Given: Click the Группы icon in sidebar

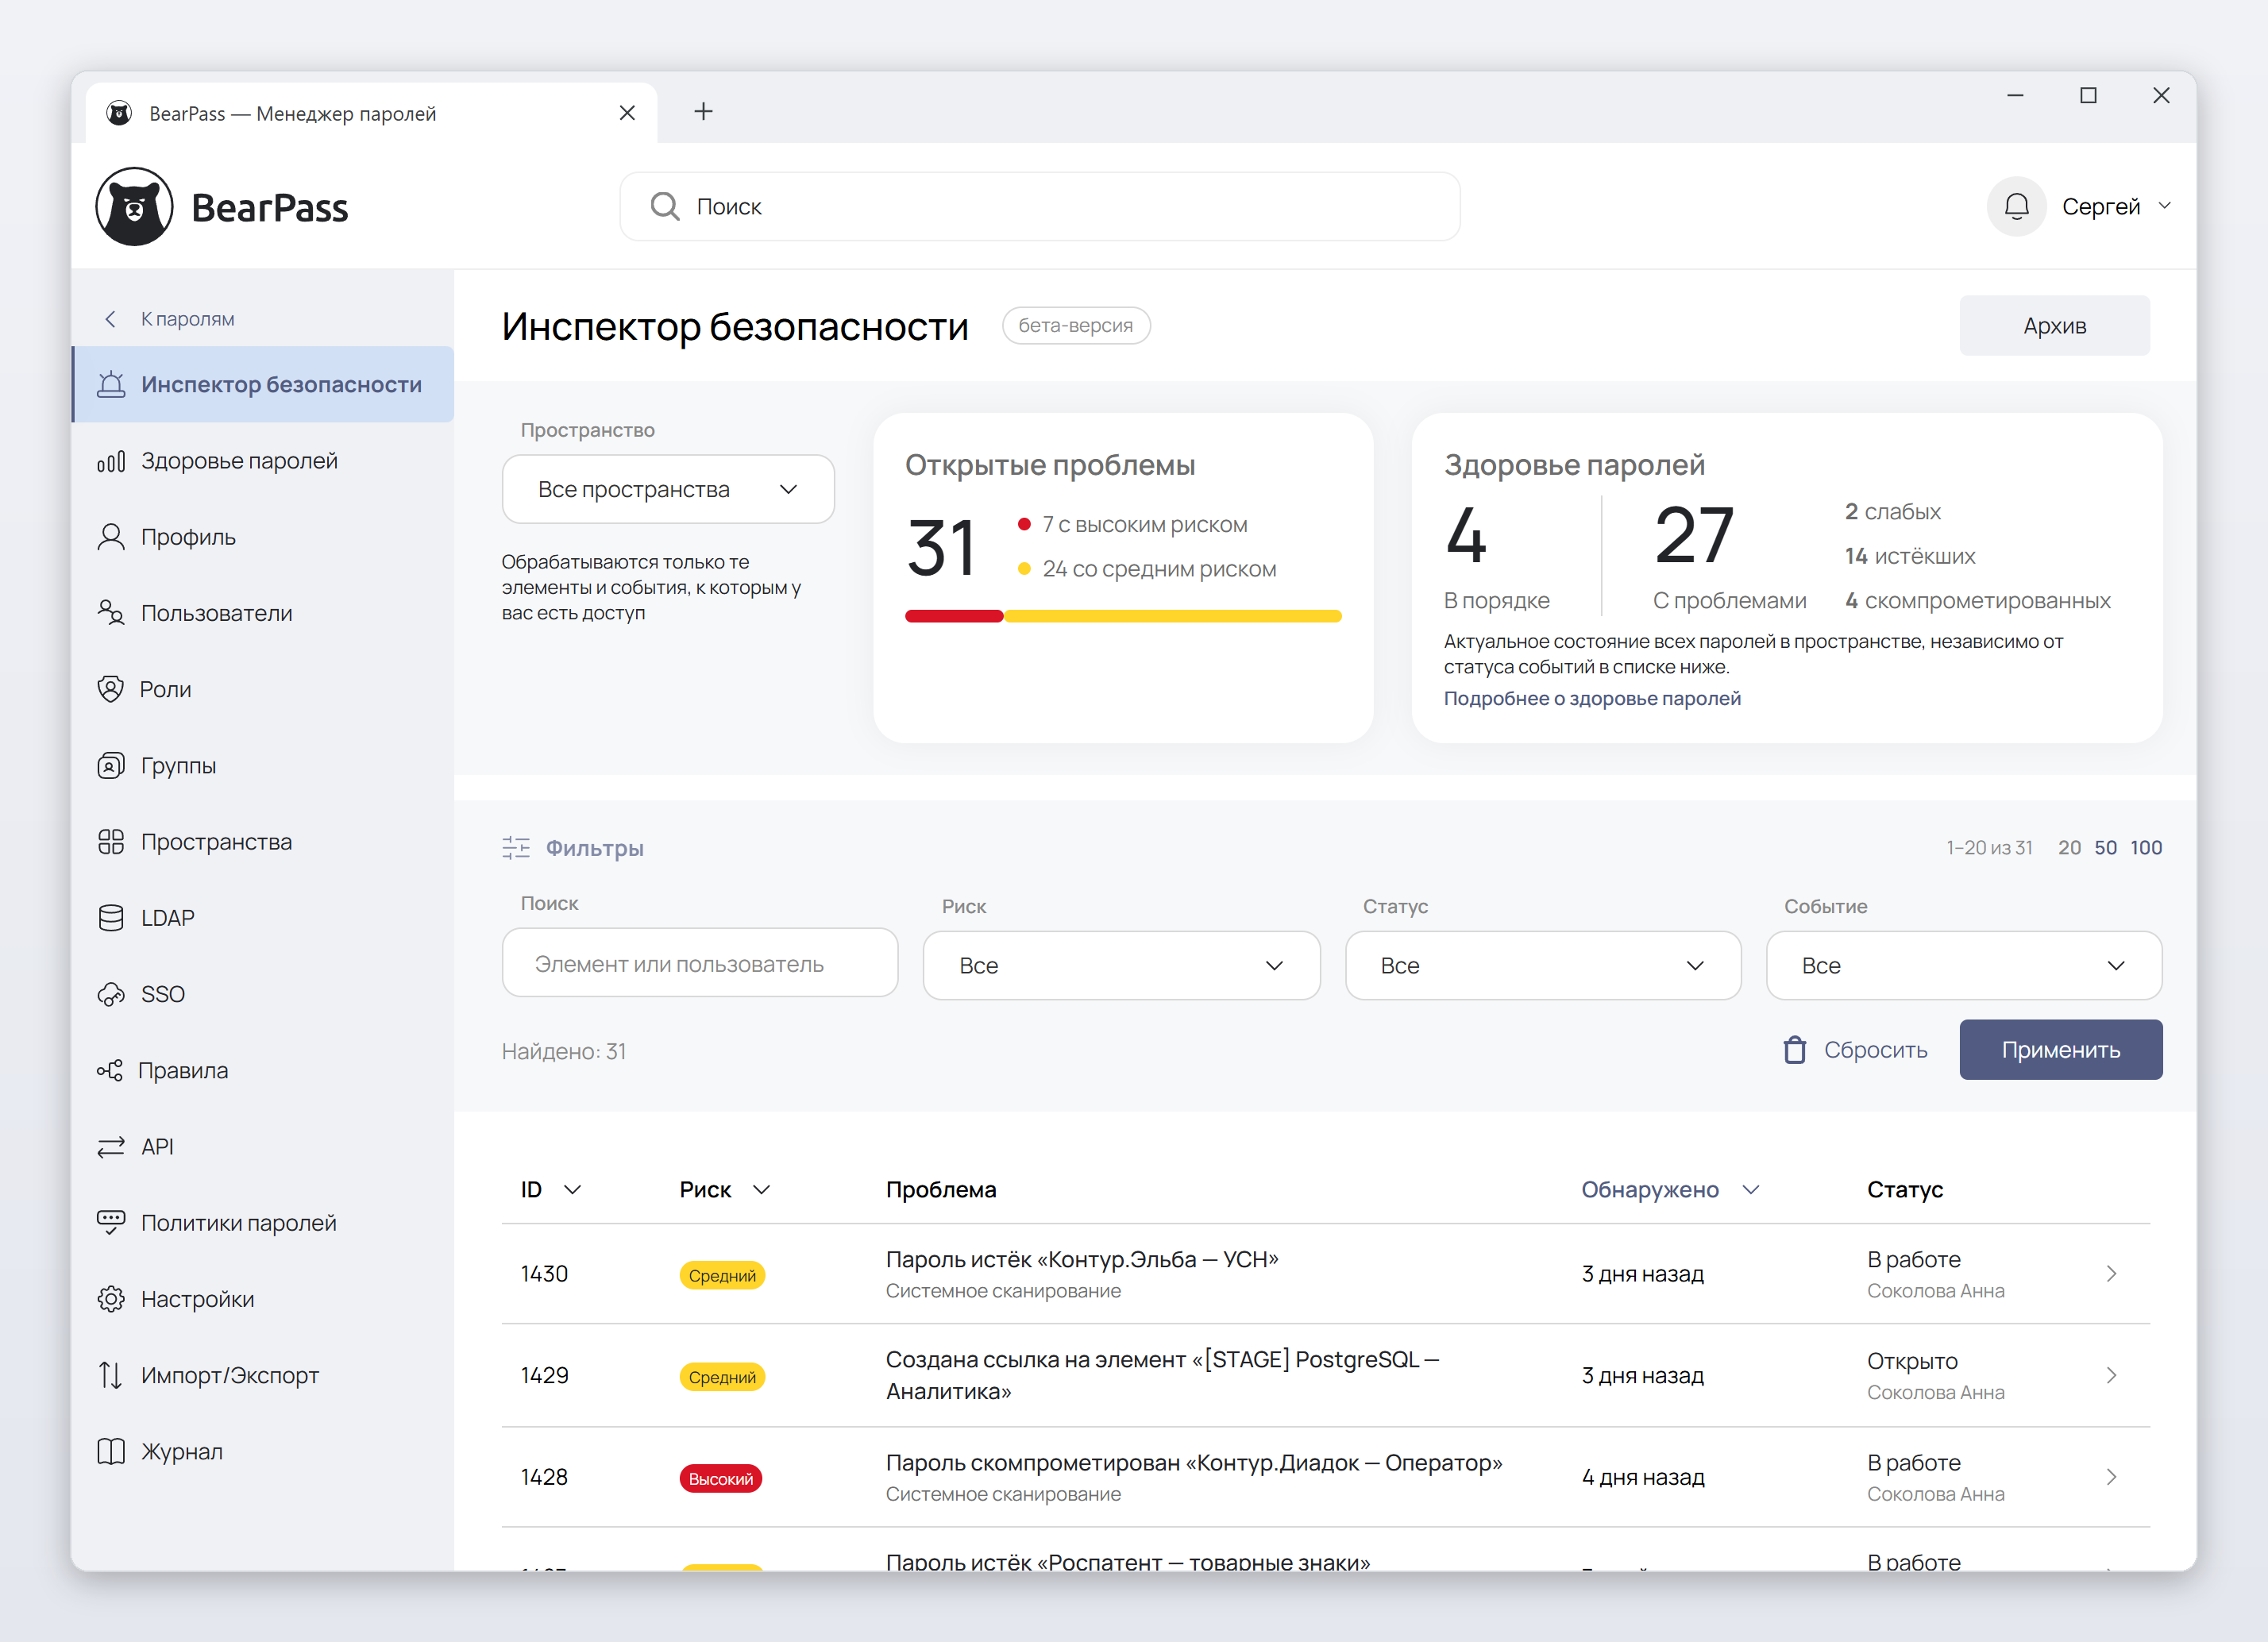Looking at the screenshot, I should (x=111, y=766).
